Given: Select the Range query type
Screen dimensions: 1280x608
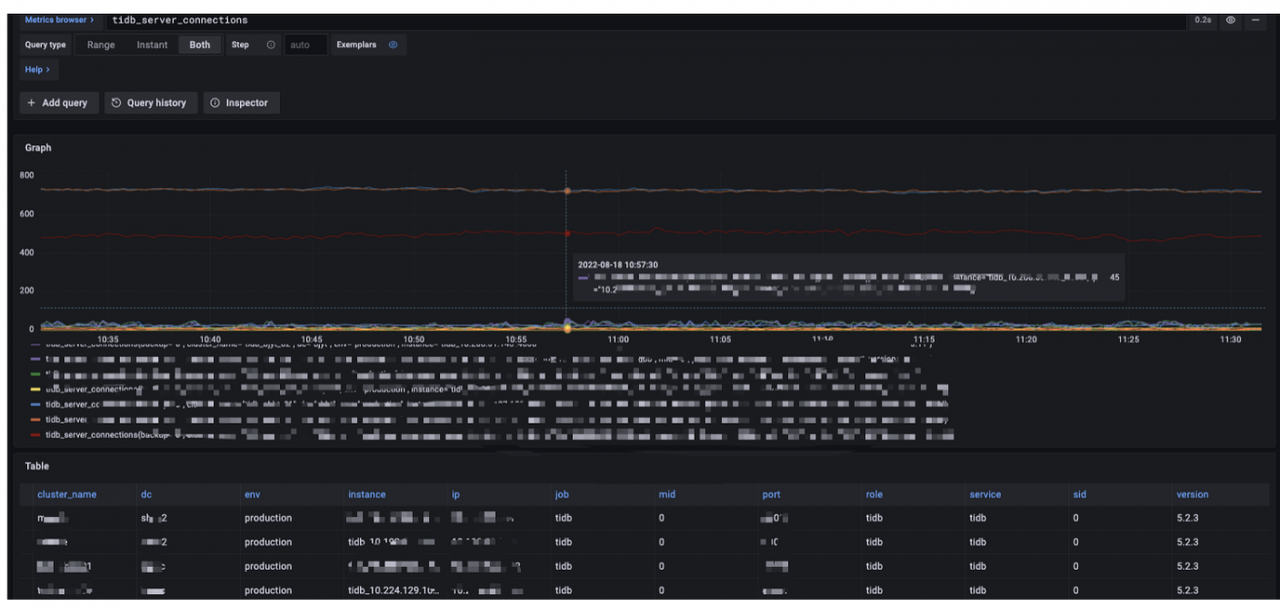Looking at the screenshot, I should tap(101, 45).
